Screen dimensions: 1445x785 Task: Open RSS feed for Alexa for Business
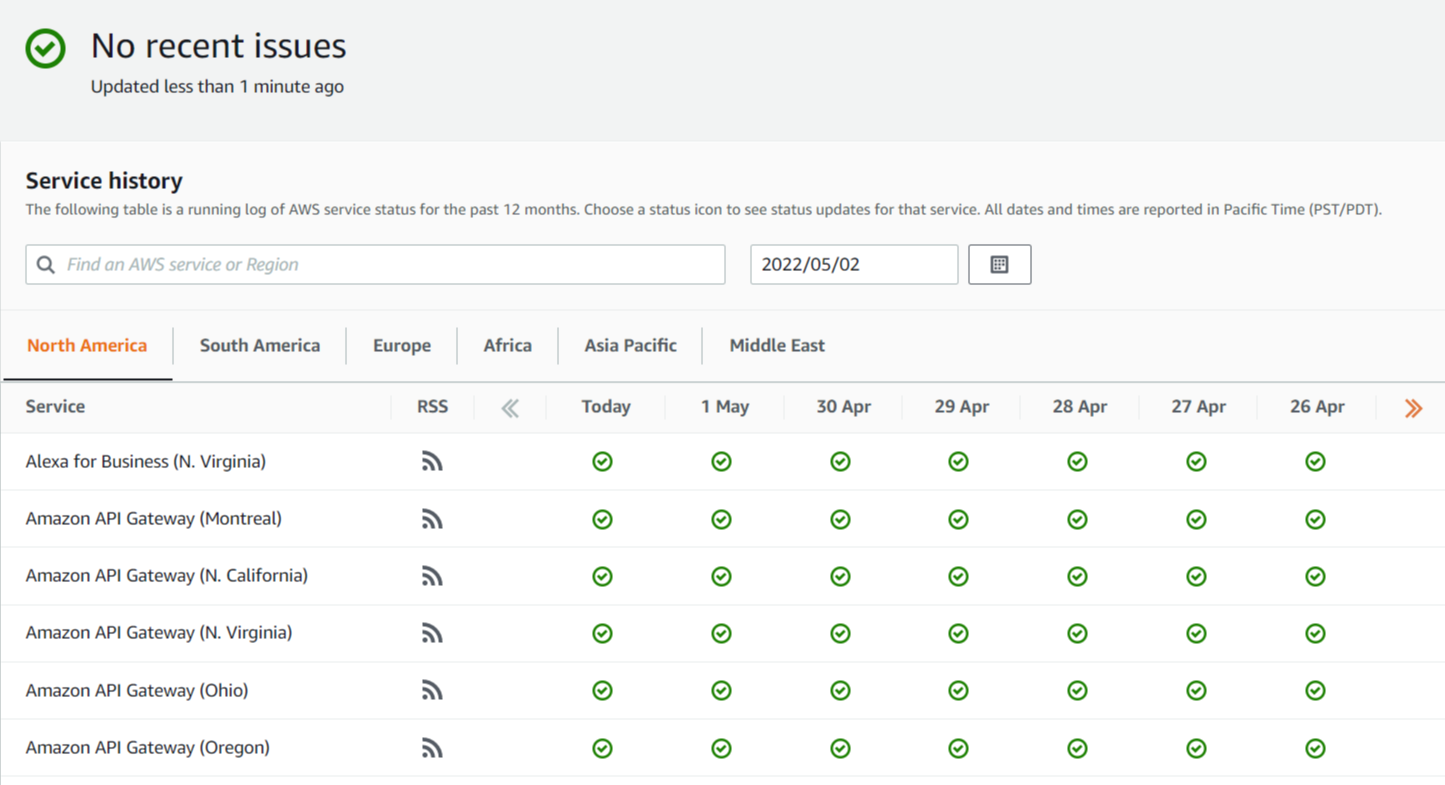432,461
